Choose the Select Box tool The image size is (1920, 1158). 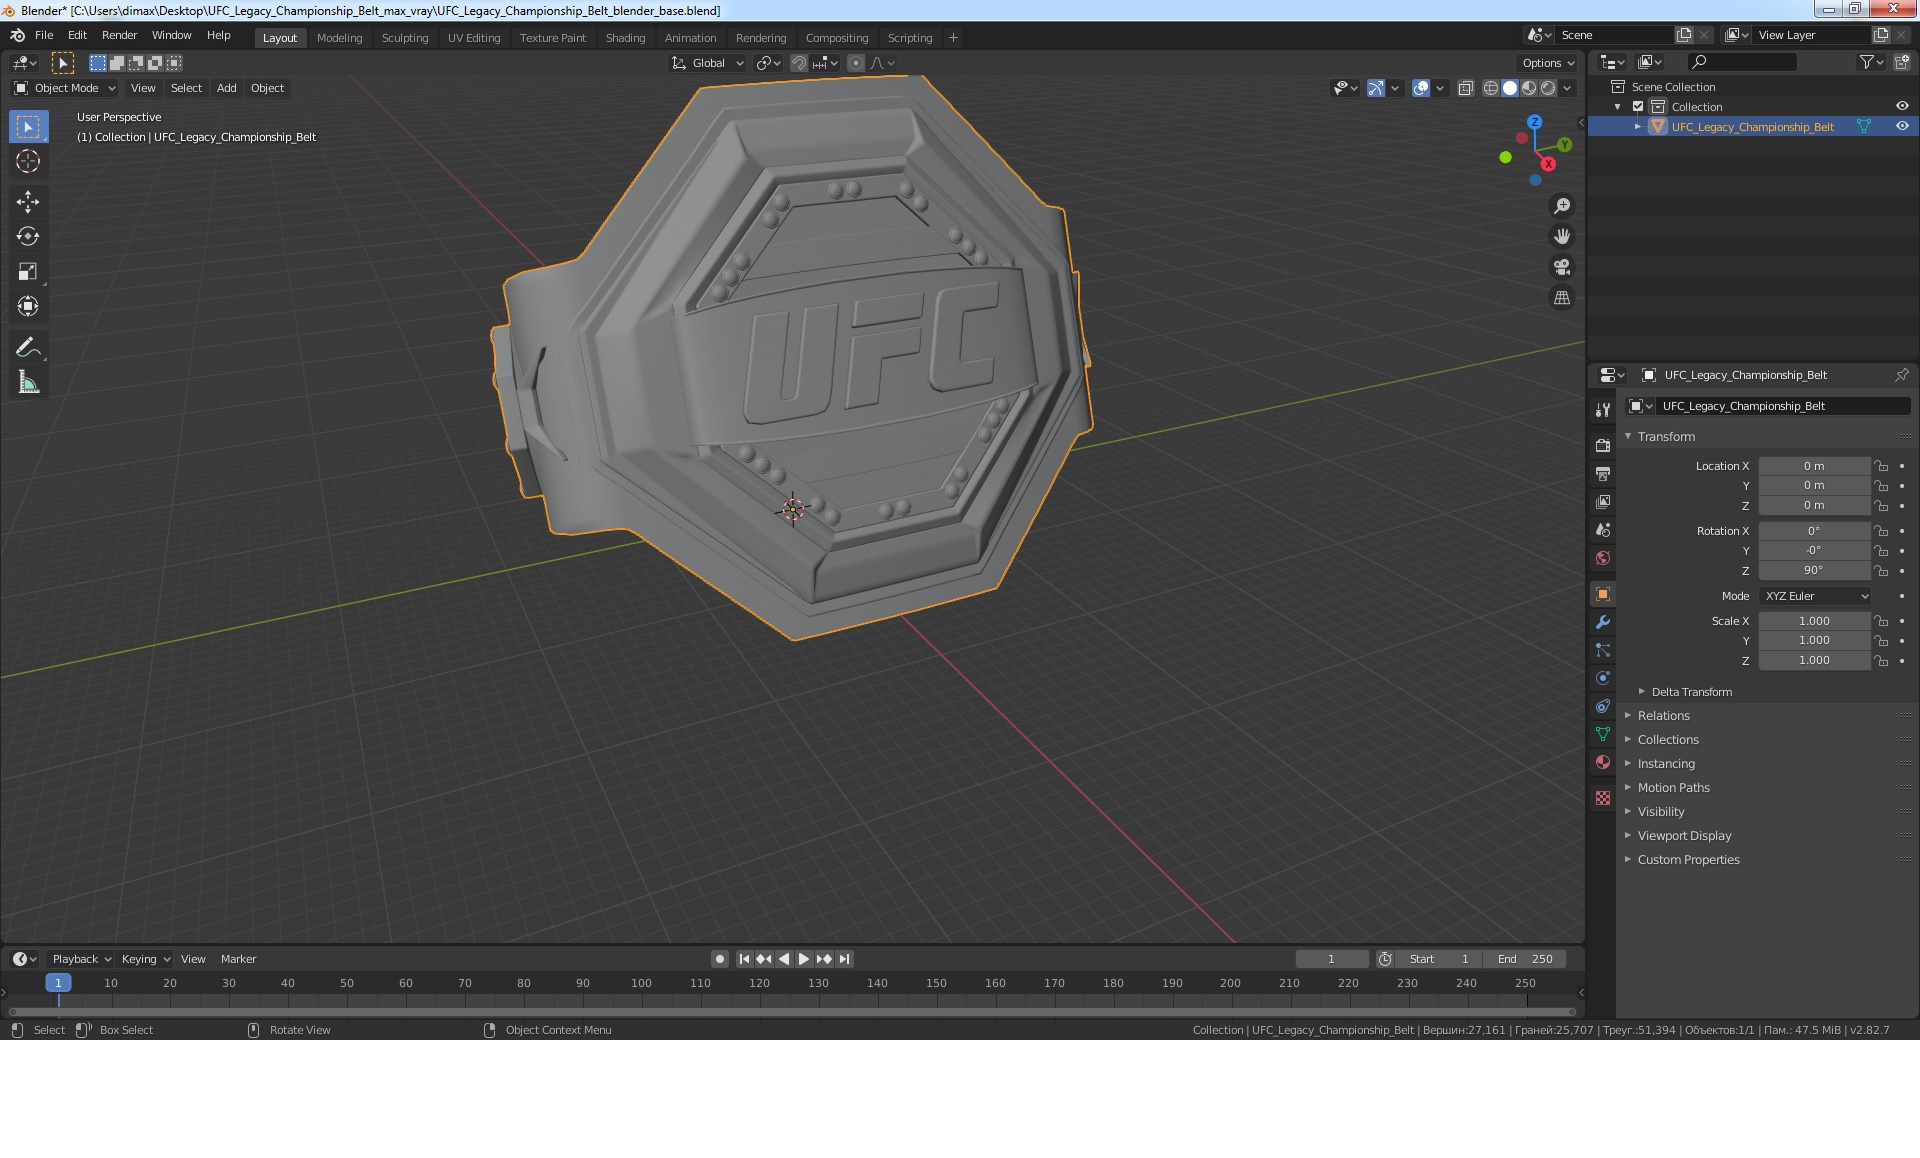coord(28,126)
